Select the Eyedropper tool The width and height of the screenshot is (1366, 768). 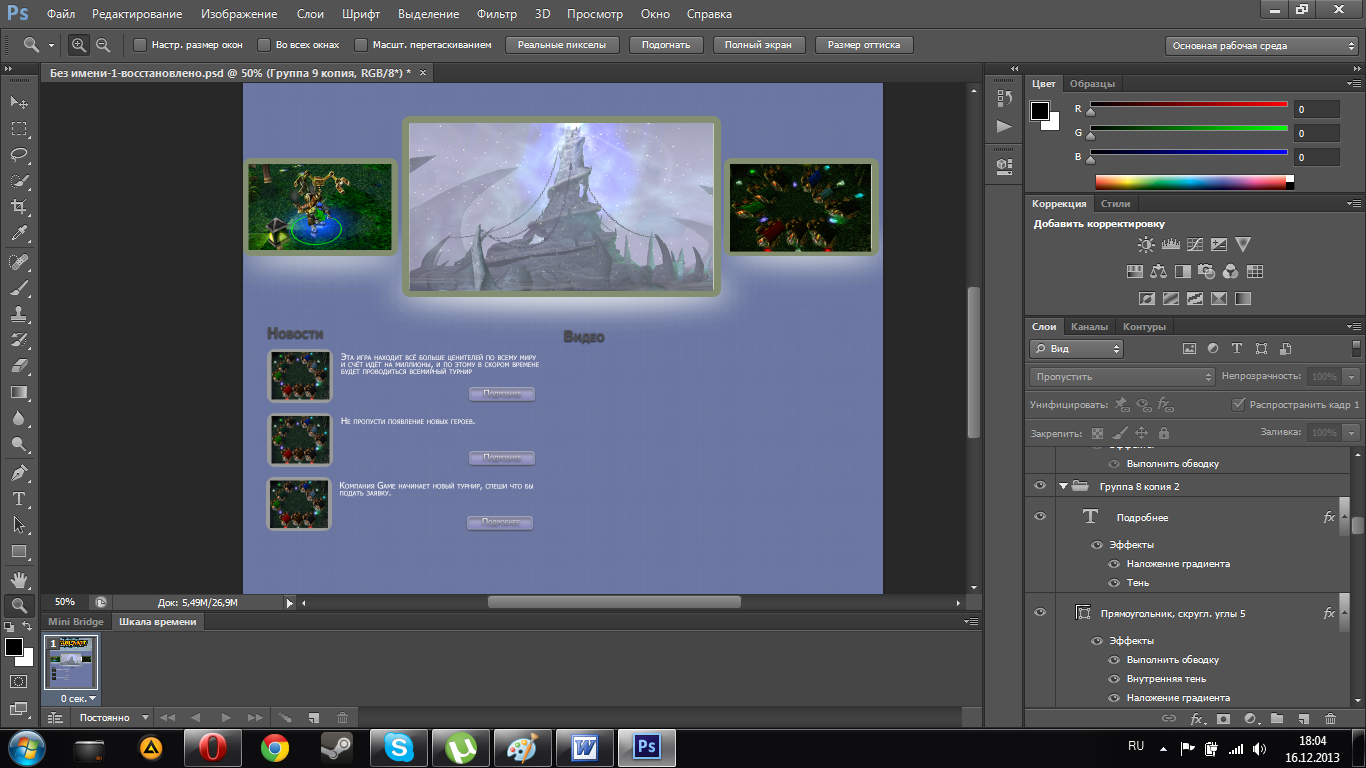tap(19, 234)
